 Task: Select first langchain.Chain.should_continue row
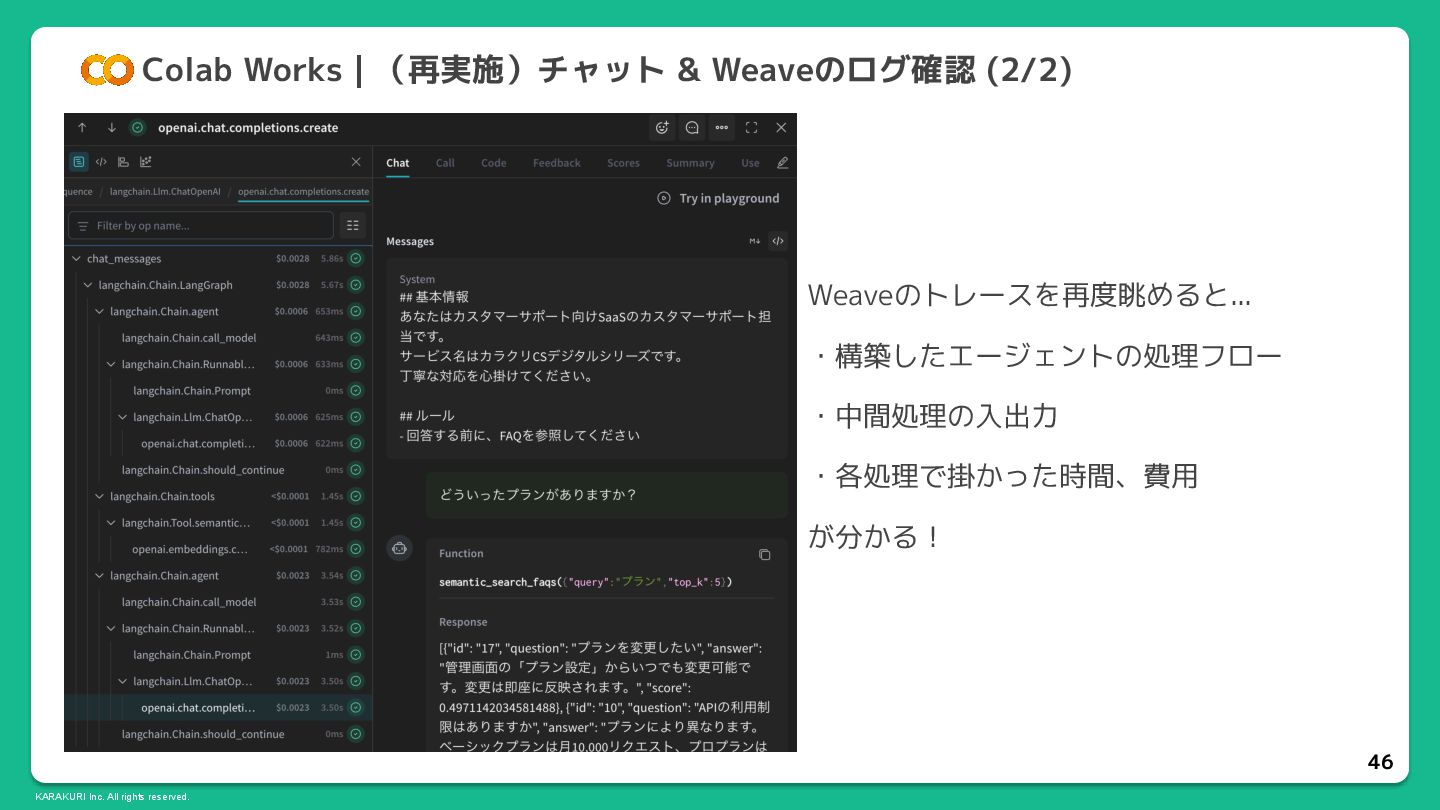pyautogui.click(x=218, y=470)
